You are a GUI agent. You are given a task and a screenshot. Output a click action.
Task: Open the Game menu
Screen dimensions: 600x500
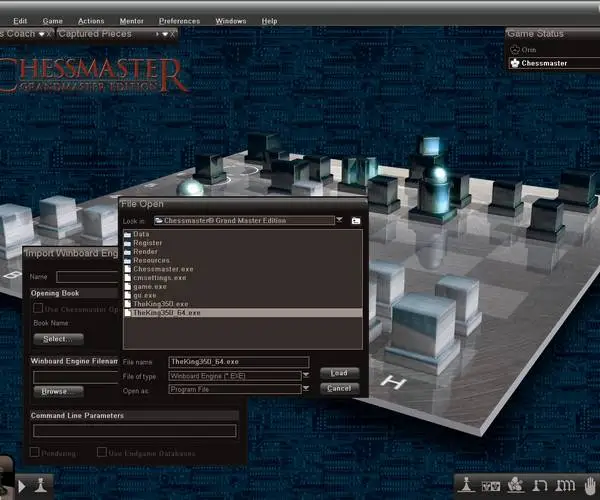click(52, 21)
